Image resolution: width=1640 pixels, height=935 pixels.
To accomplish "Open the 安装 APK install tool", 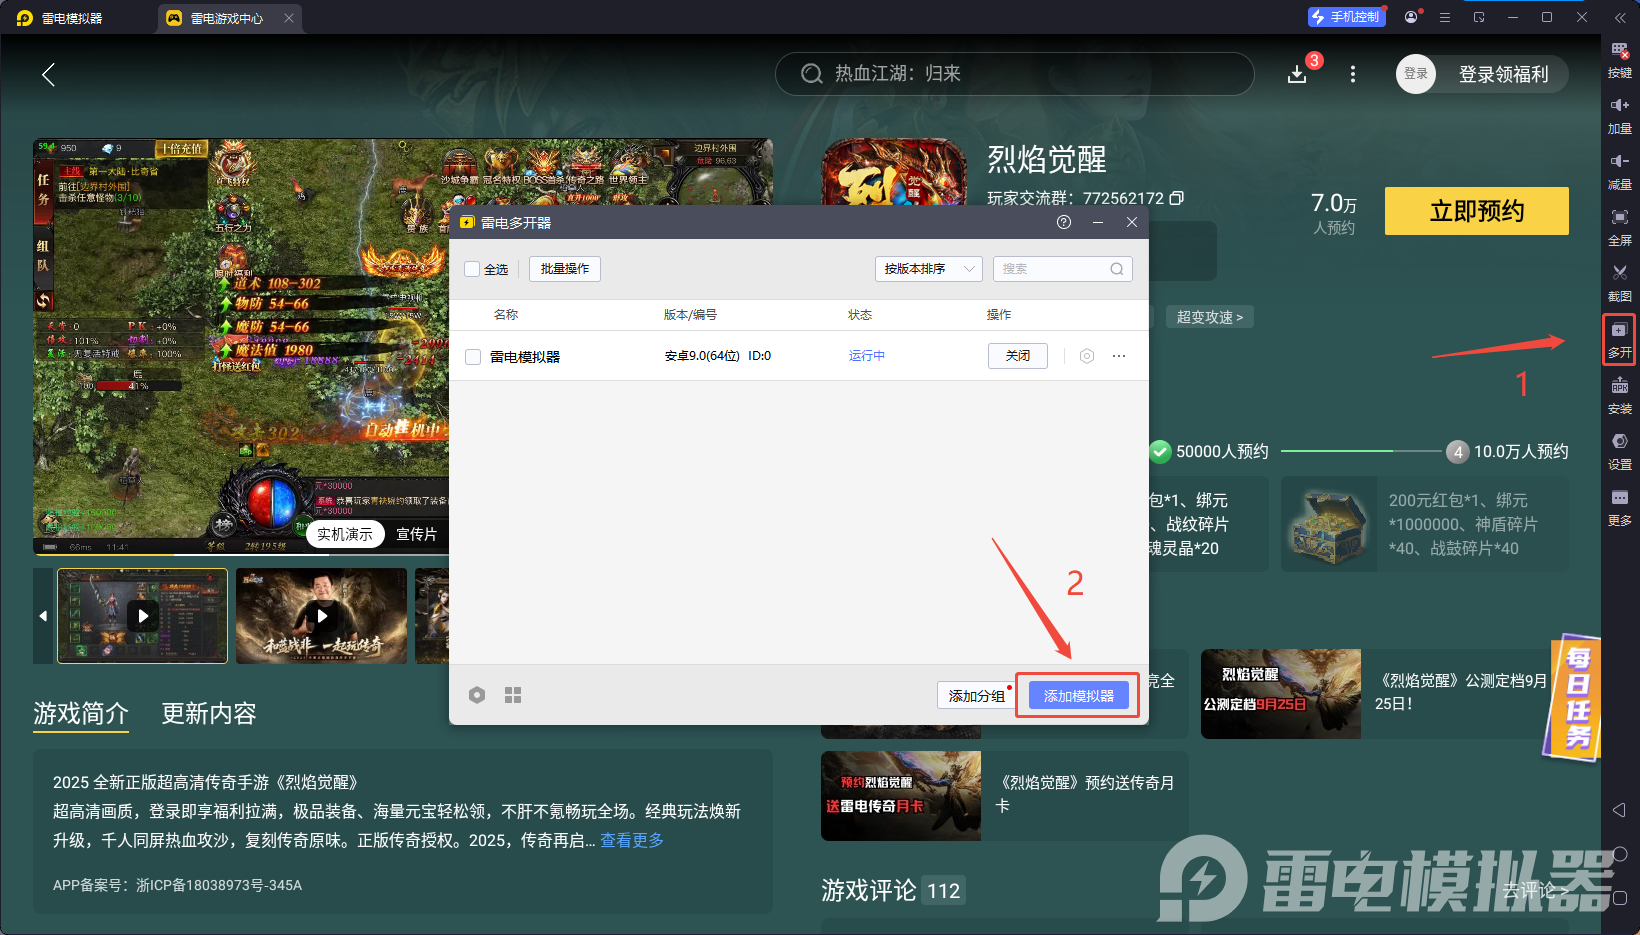I will 1619,396.
